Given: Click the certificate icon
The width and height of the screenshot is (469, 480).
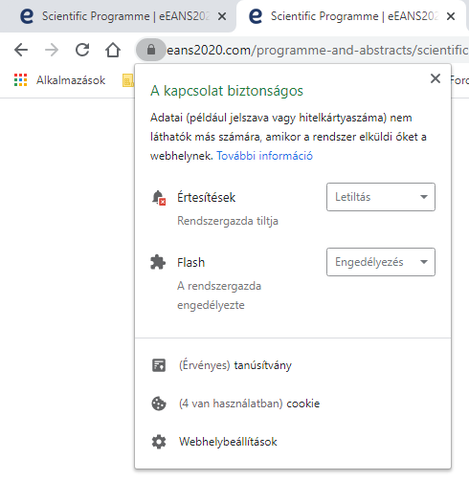Looking at the screenshot, I should (159, 365).
